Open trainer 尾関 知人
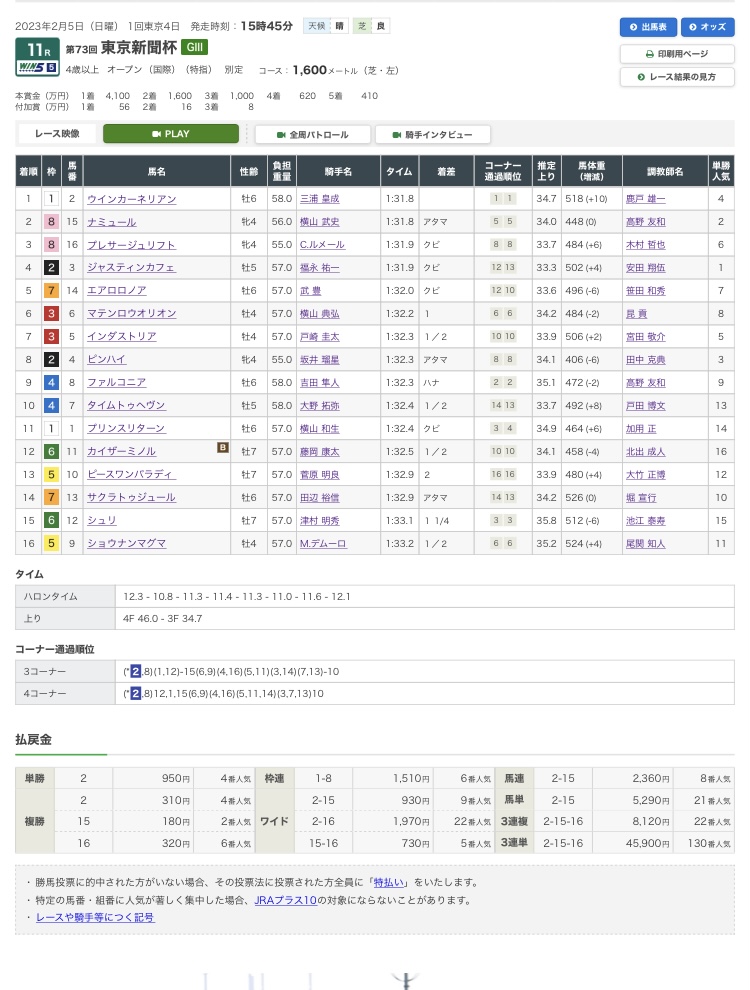This screenshot has width=750, height=990. pyautogui.click(x=645, y=544)
